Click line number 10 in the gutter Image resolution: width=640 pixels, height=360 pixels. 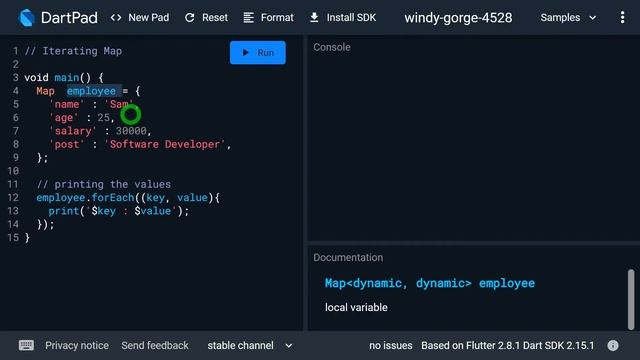(13, 171)
